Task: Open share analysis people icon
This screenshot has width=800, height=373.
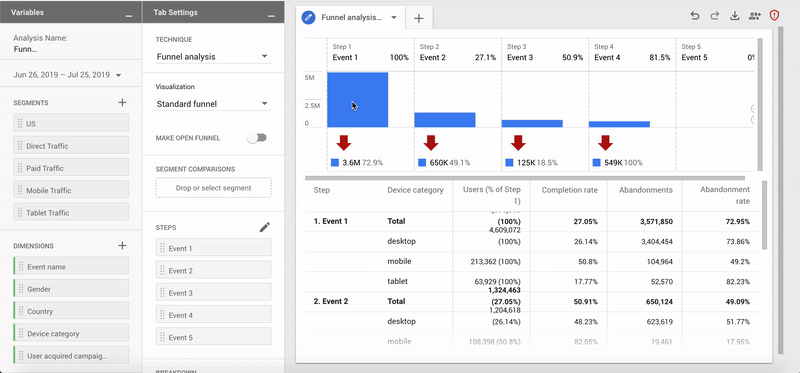Action: point(755,16)
